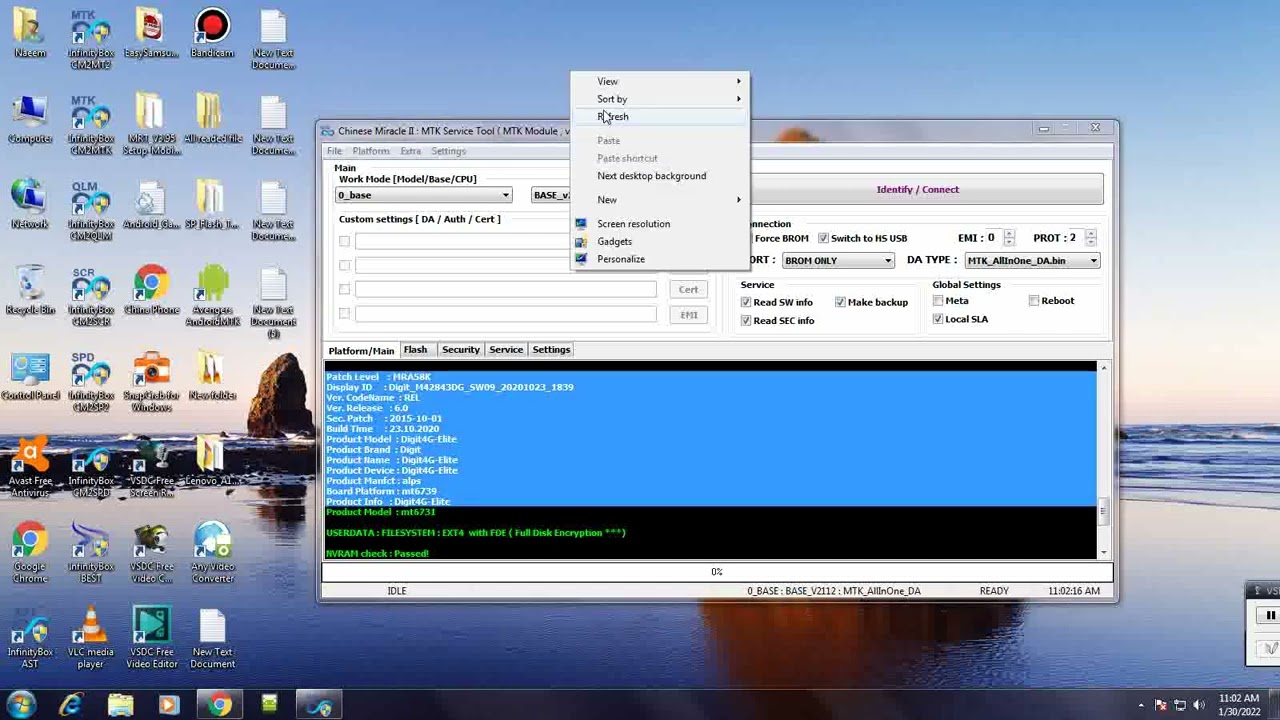Expand the New submenu in context menu
The width and height of the screenshot is (1280, 720).
click(x=660, y=200)
